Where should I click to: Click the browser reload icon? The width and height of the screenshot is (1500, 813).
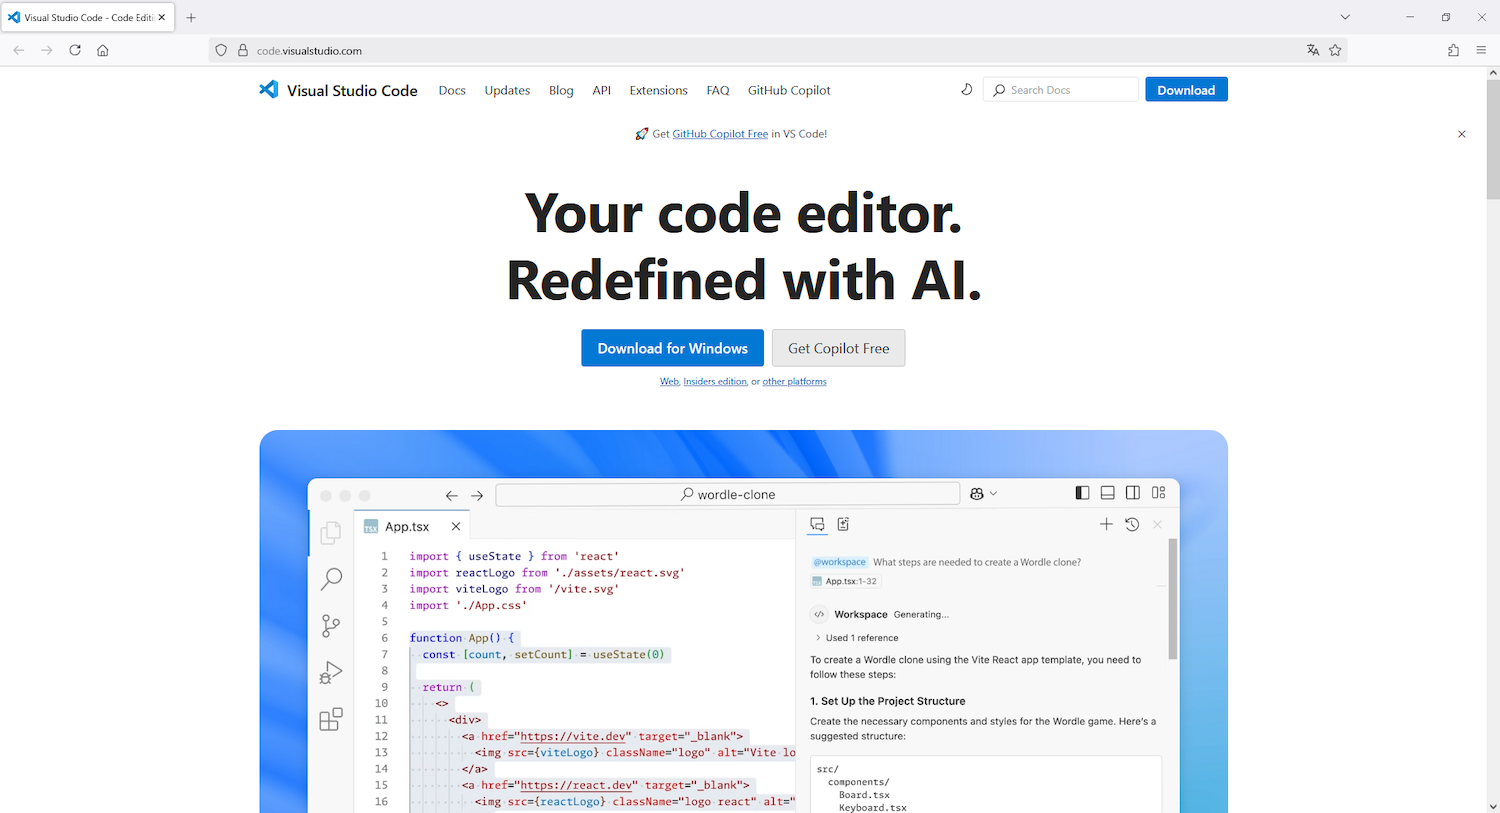(x=75, y=50)
